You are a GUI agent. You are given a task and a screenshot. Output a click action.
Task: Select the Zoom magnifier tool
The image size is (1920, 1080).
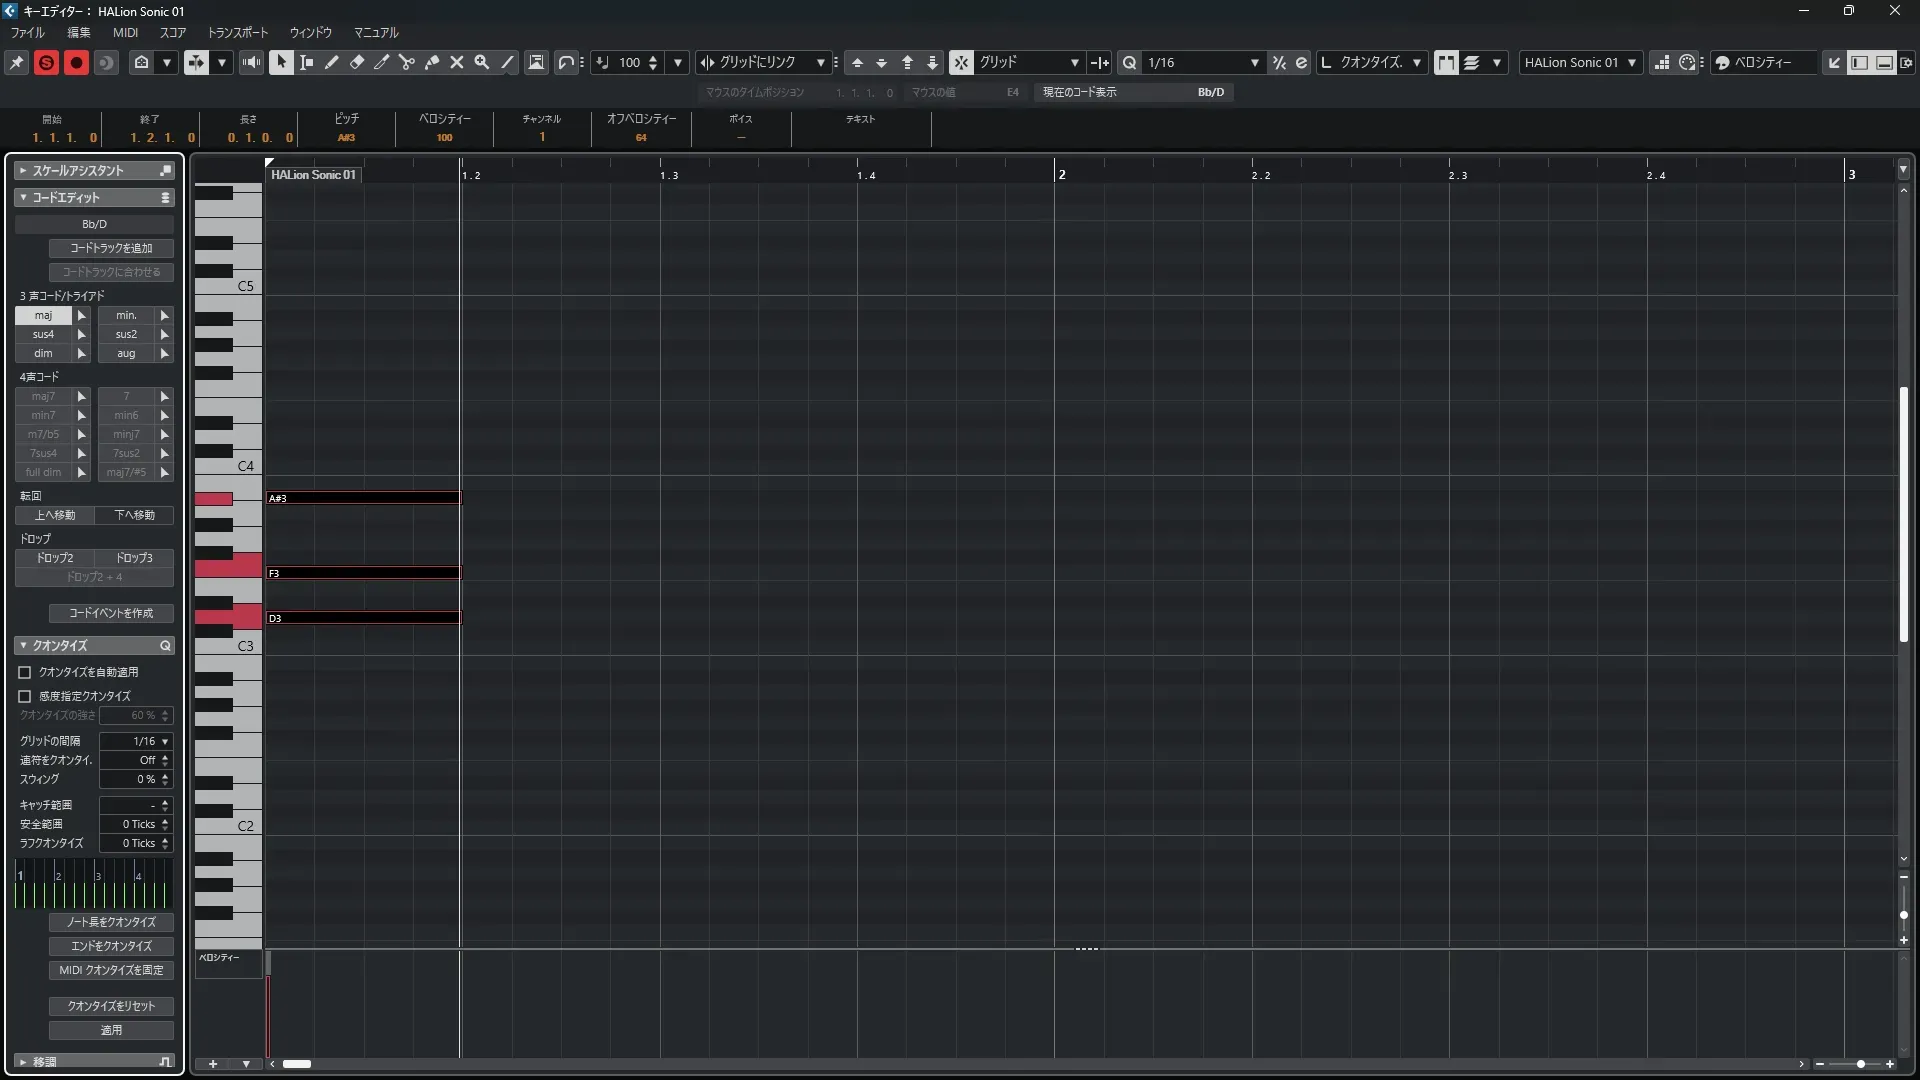(482, 62)
